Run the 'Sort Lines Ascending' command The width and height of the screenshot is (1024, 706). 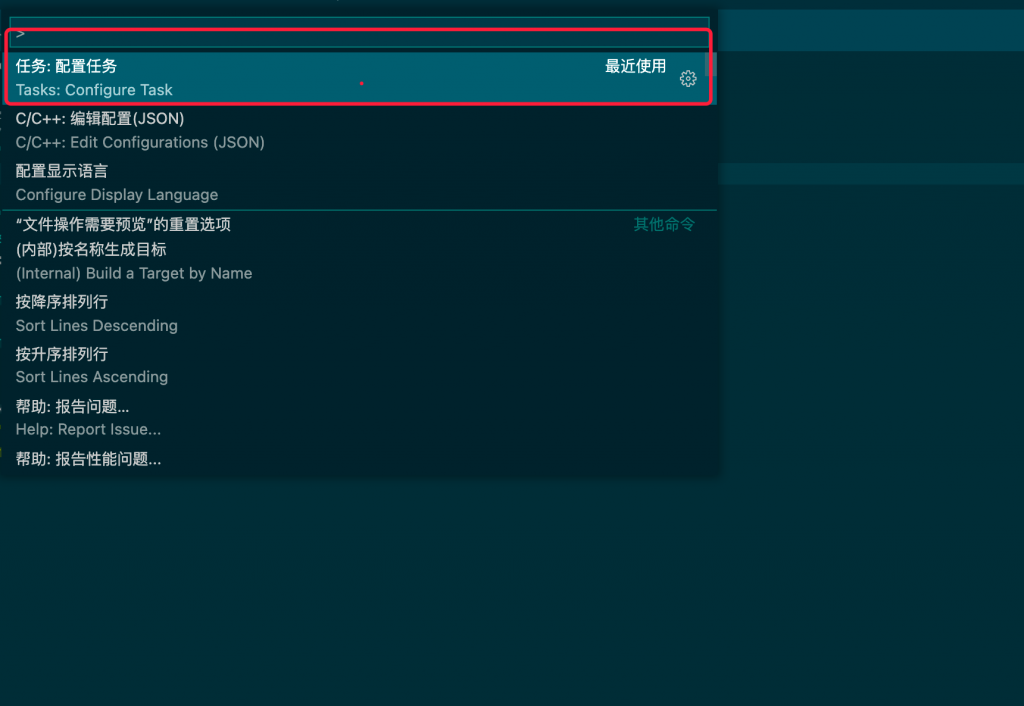click(x=92, y=377)
